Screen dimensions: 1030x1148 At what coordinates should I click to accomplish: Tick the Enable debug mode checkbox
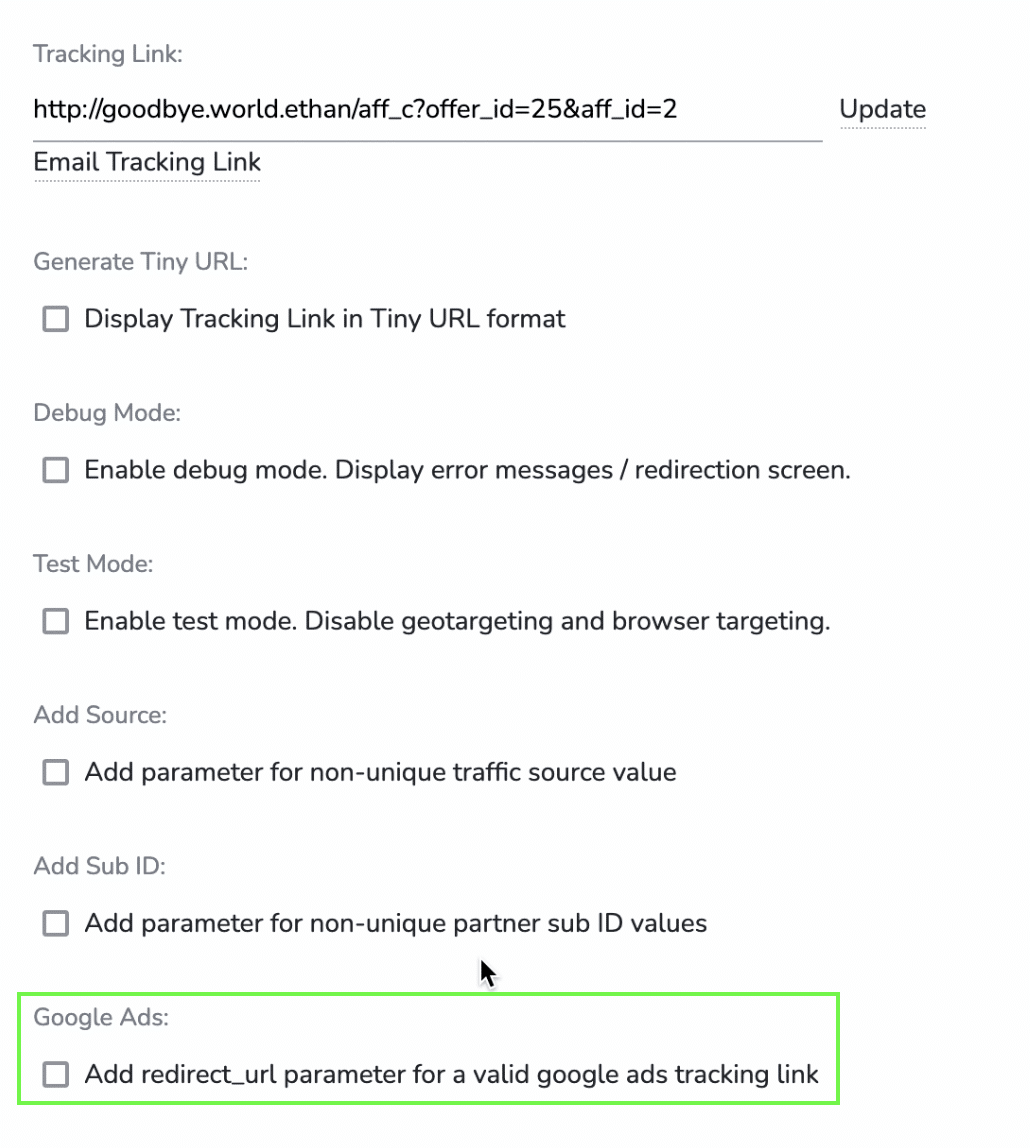click(x=56, y=470)
